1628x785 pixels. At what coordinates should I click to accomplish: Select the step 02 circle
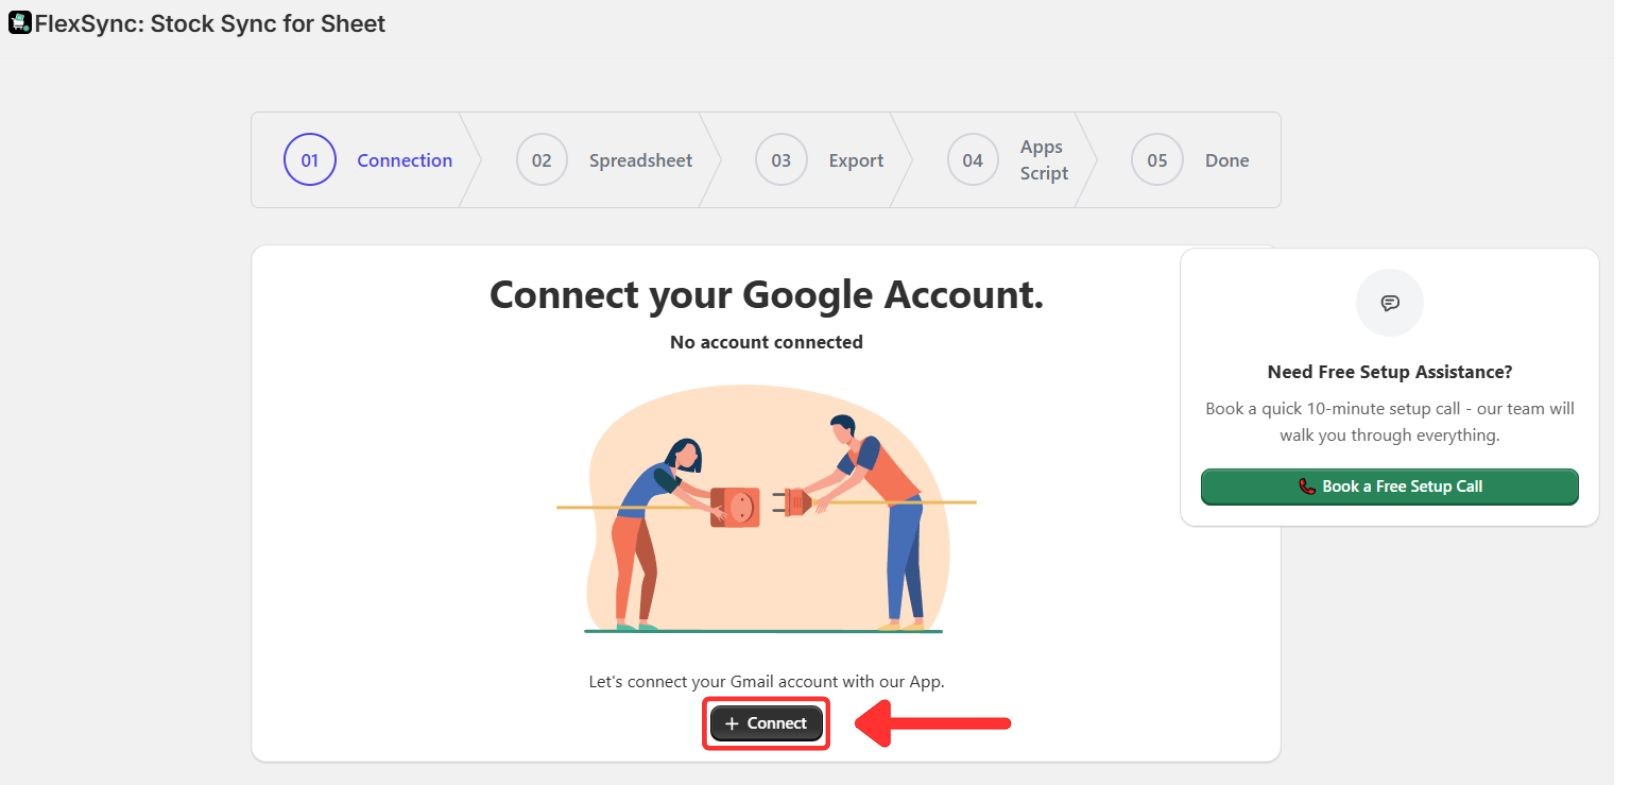coord(541,160)
